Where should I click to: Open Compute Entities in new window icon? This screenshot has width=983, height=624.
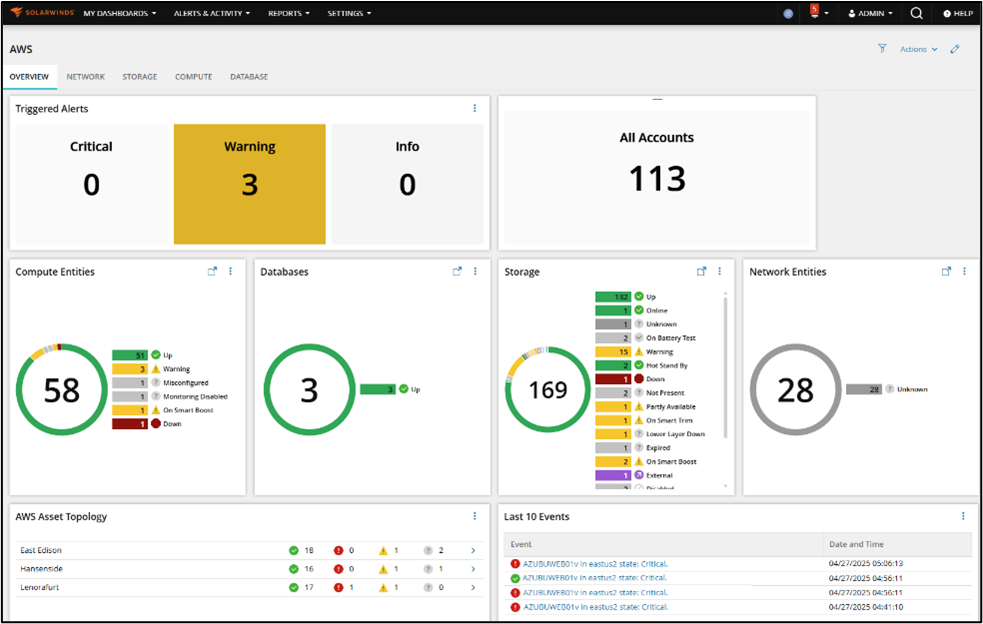click(213, 272)
